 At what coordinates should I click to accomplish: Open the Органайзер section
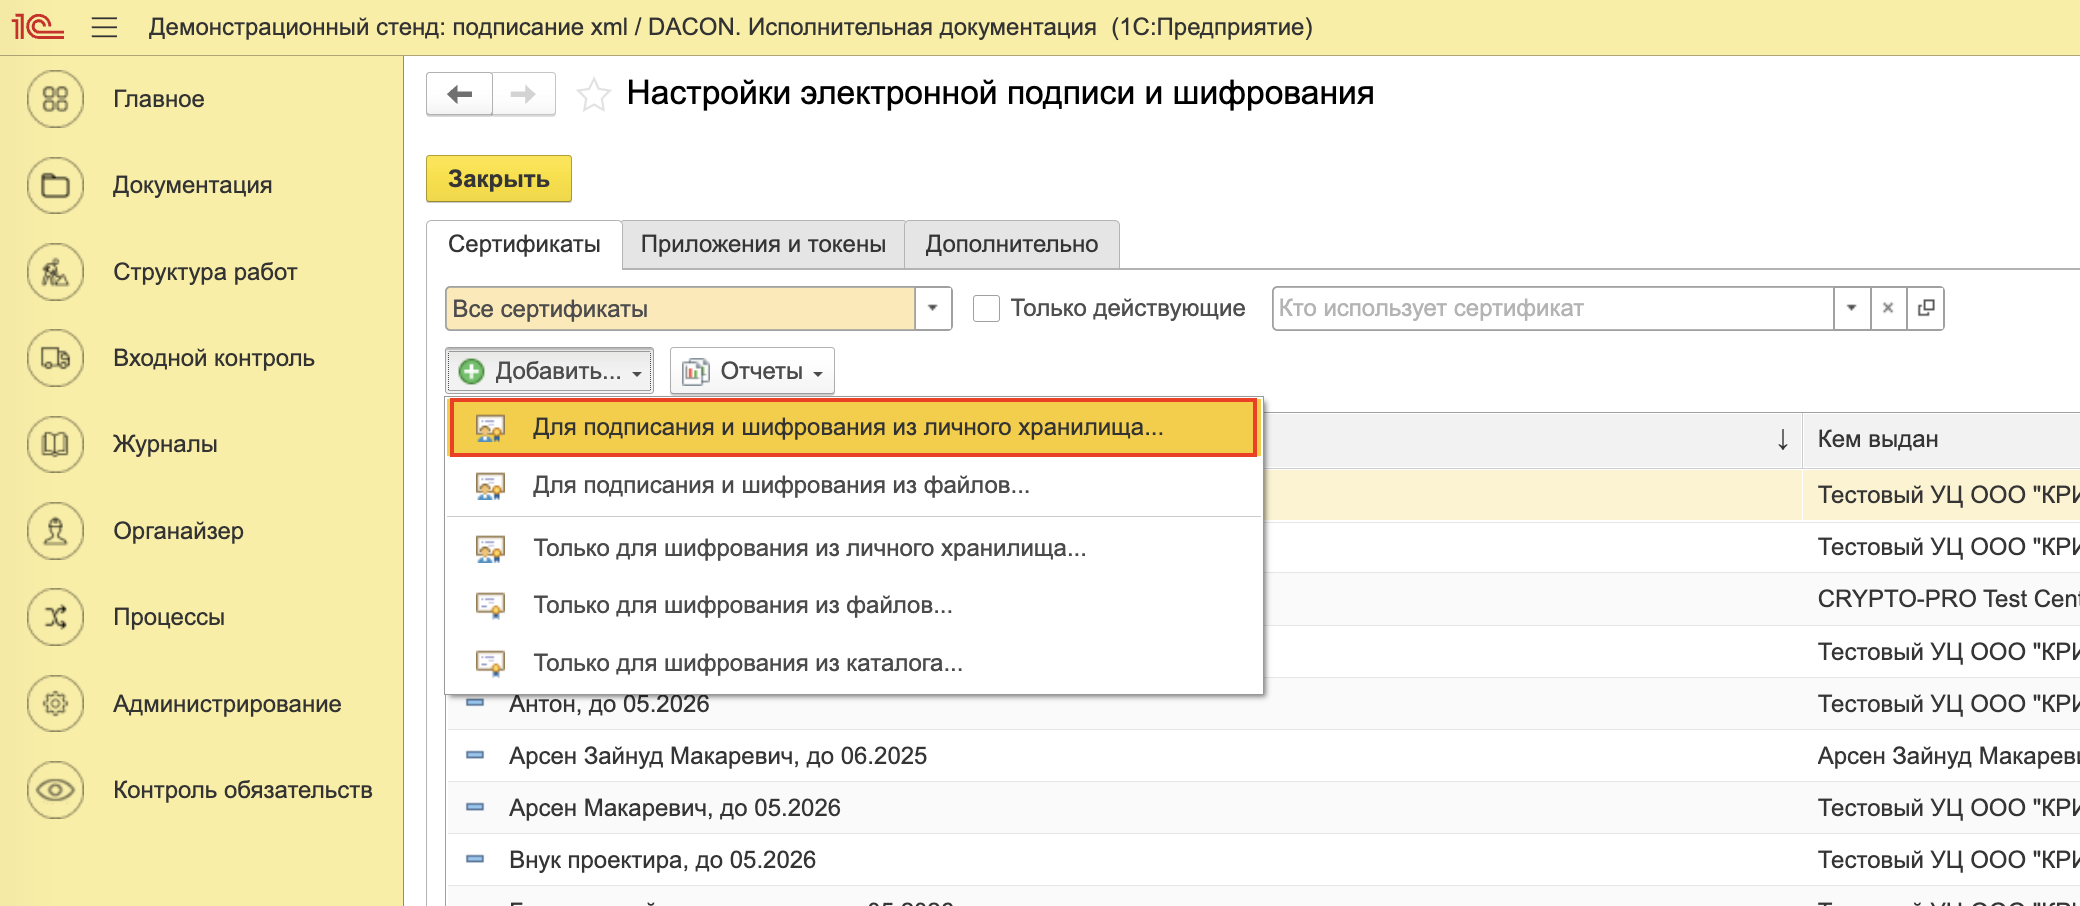[x=178, y=531]
